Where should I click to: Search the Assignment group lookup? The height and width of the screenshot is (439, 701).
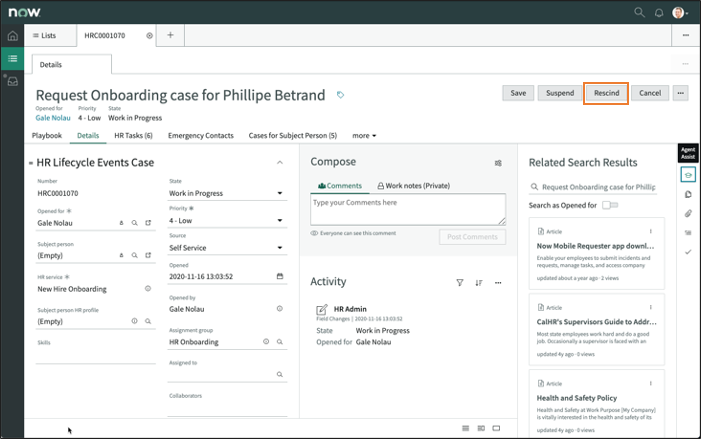280,342
